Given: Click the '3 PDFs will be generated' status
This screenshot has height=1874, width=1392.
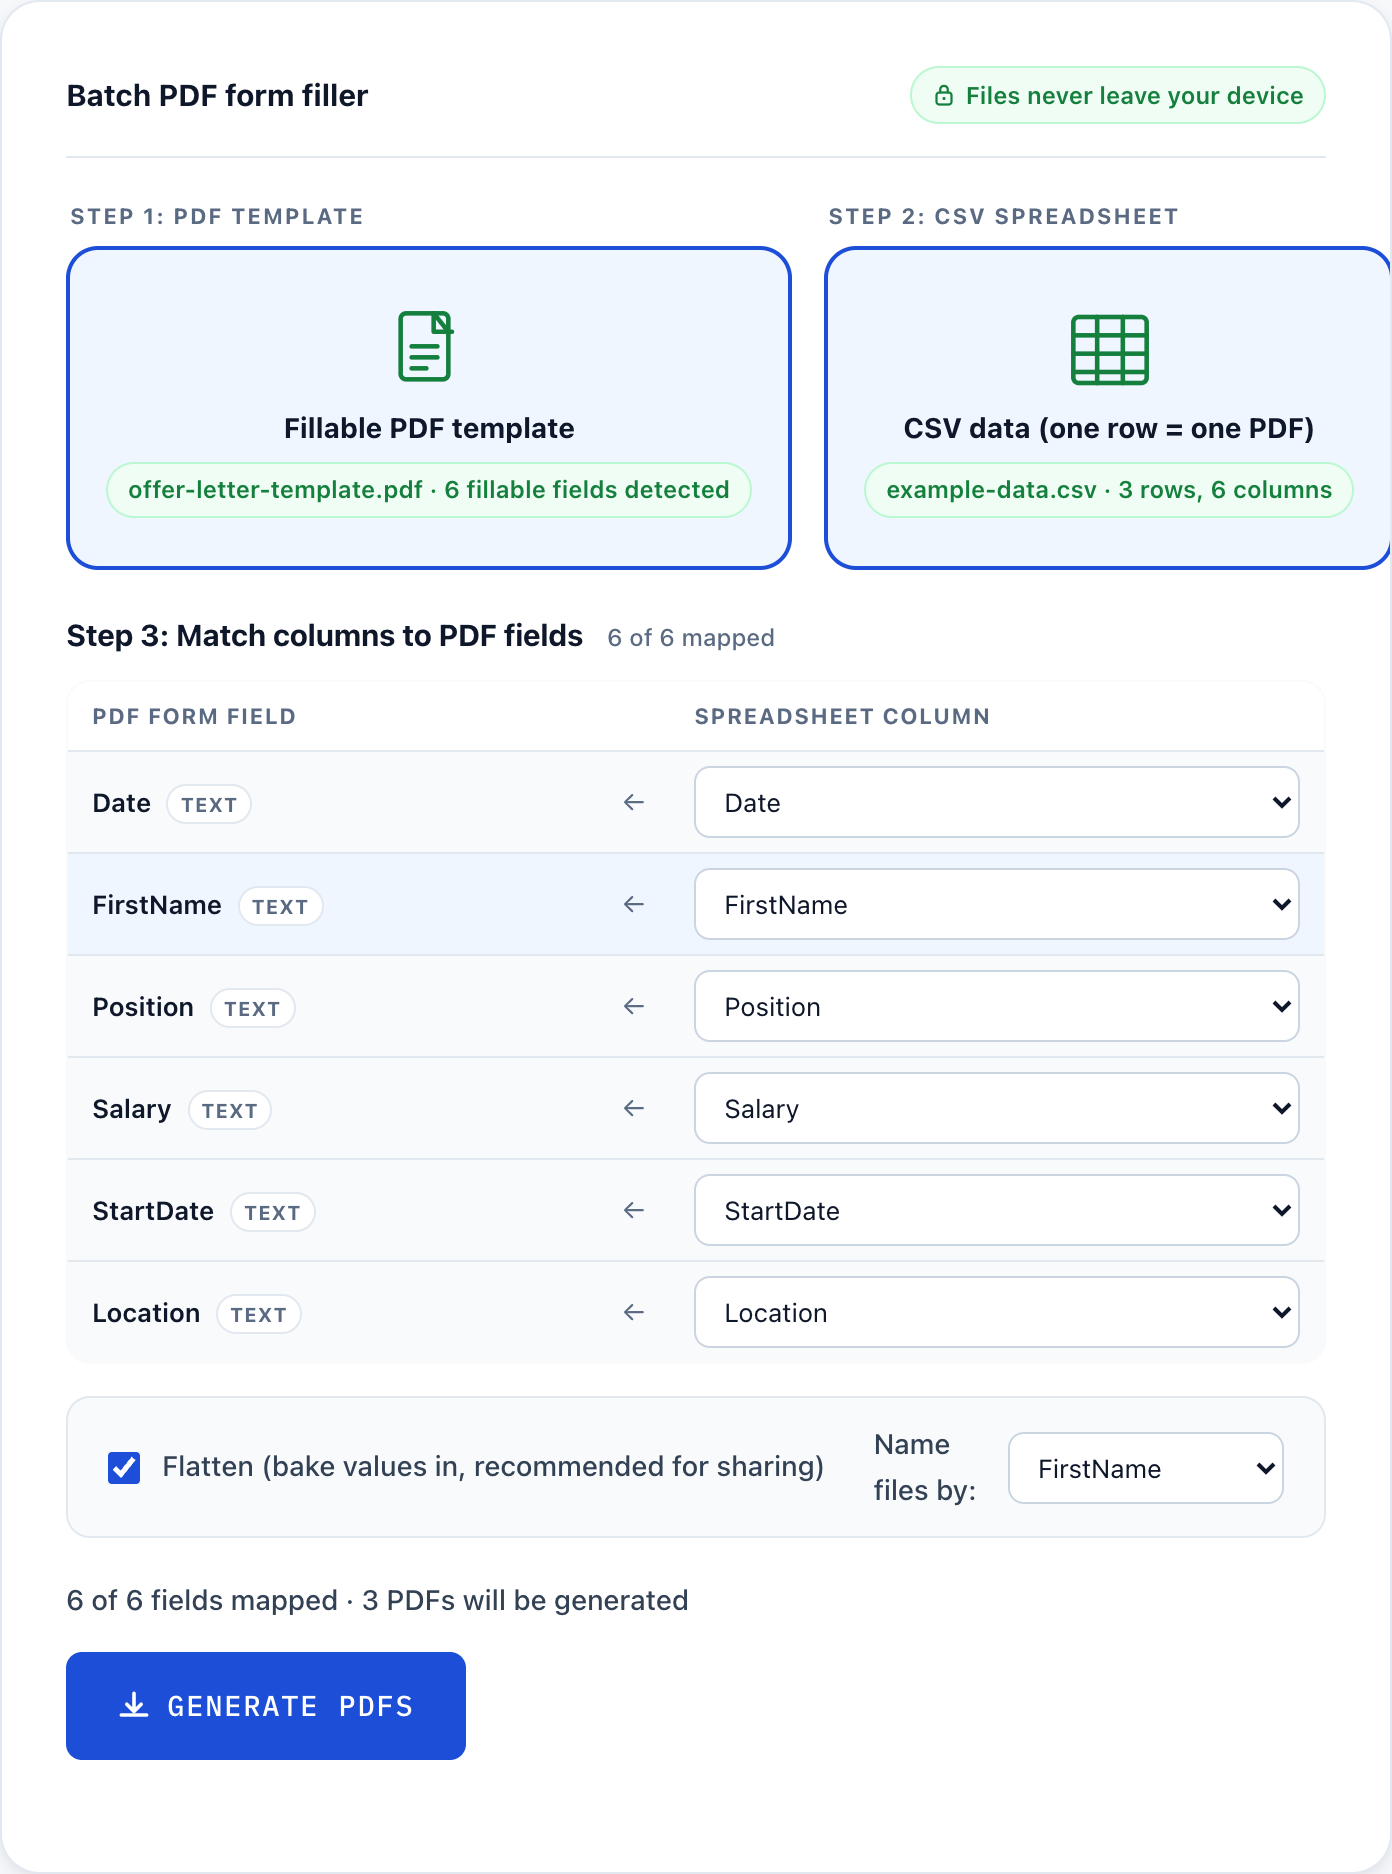Looking at the screenshot, I should pyautogui.click(x=525, y=1600).
